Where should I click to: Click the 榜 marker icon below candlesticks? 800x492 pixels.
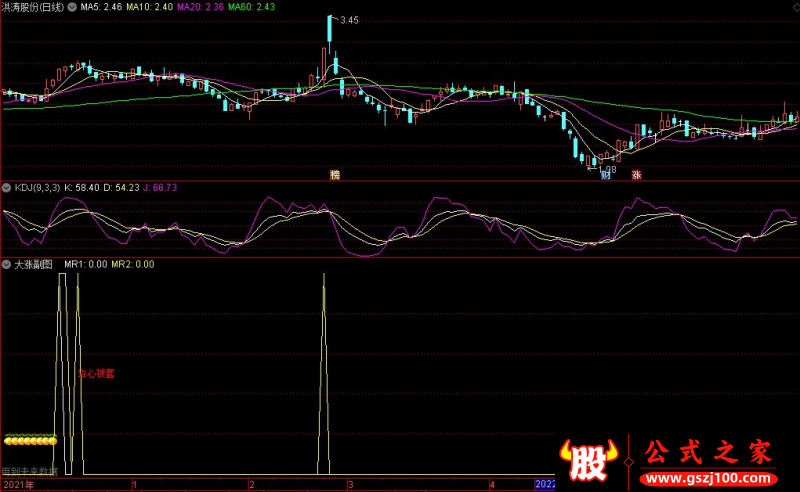point(335,175)
